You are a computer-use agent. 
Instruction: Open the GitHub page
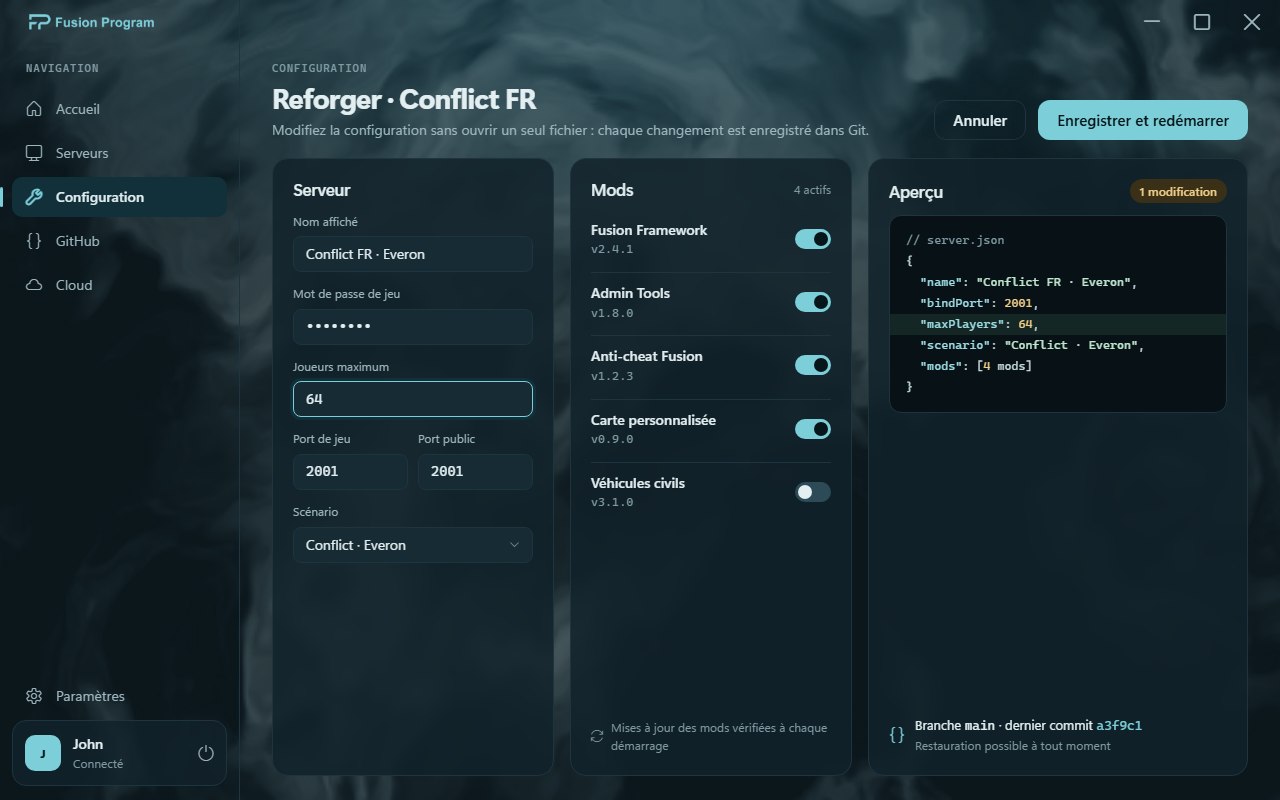point(119,241)
